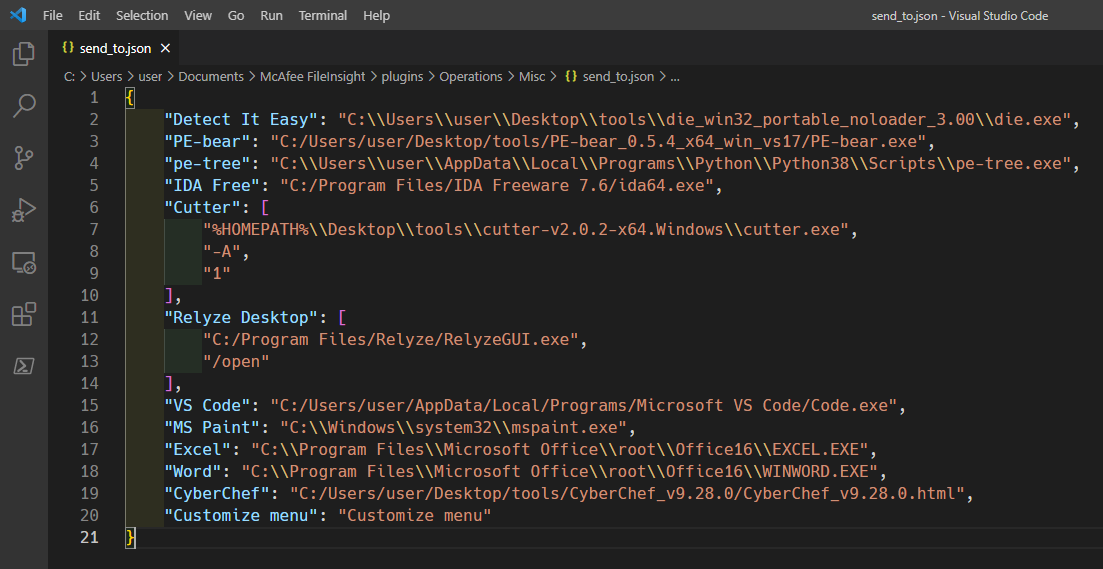The height and width of the screenshot is (569, 1103).
Task: Open the View menu
Action: click(198, 15)
